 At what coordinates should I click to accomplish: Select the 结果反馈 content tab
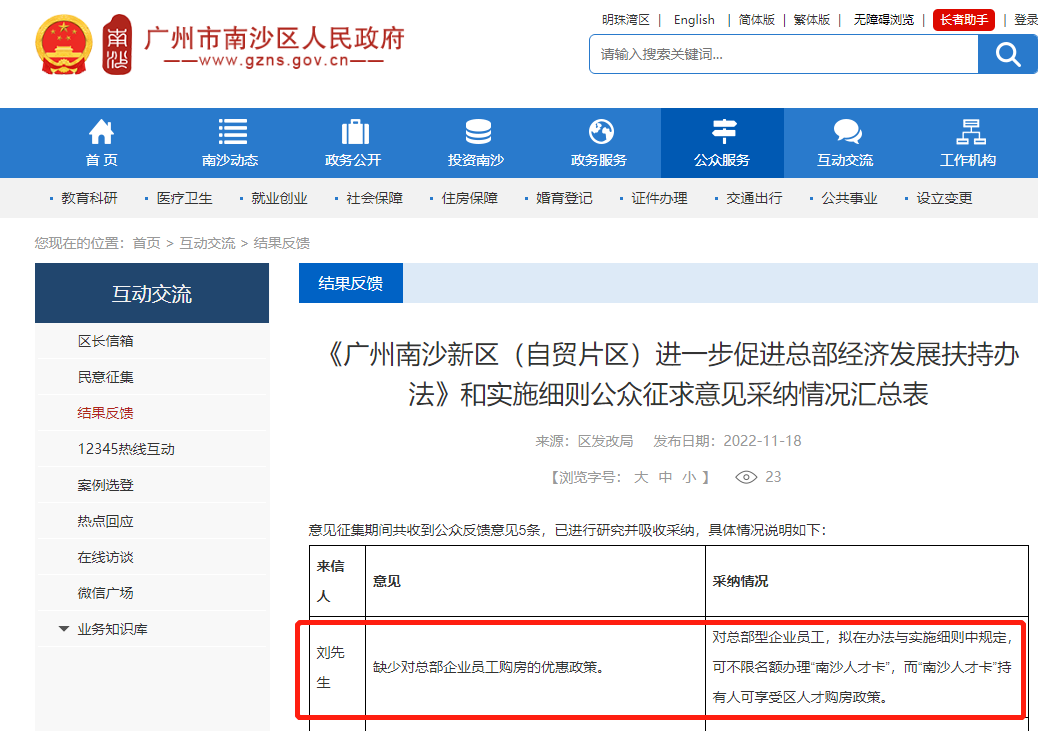[x=351, y=283]
